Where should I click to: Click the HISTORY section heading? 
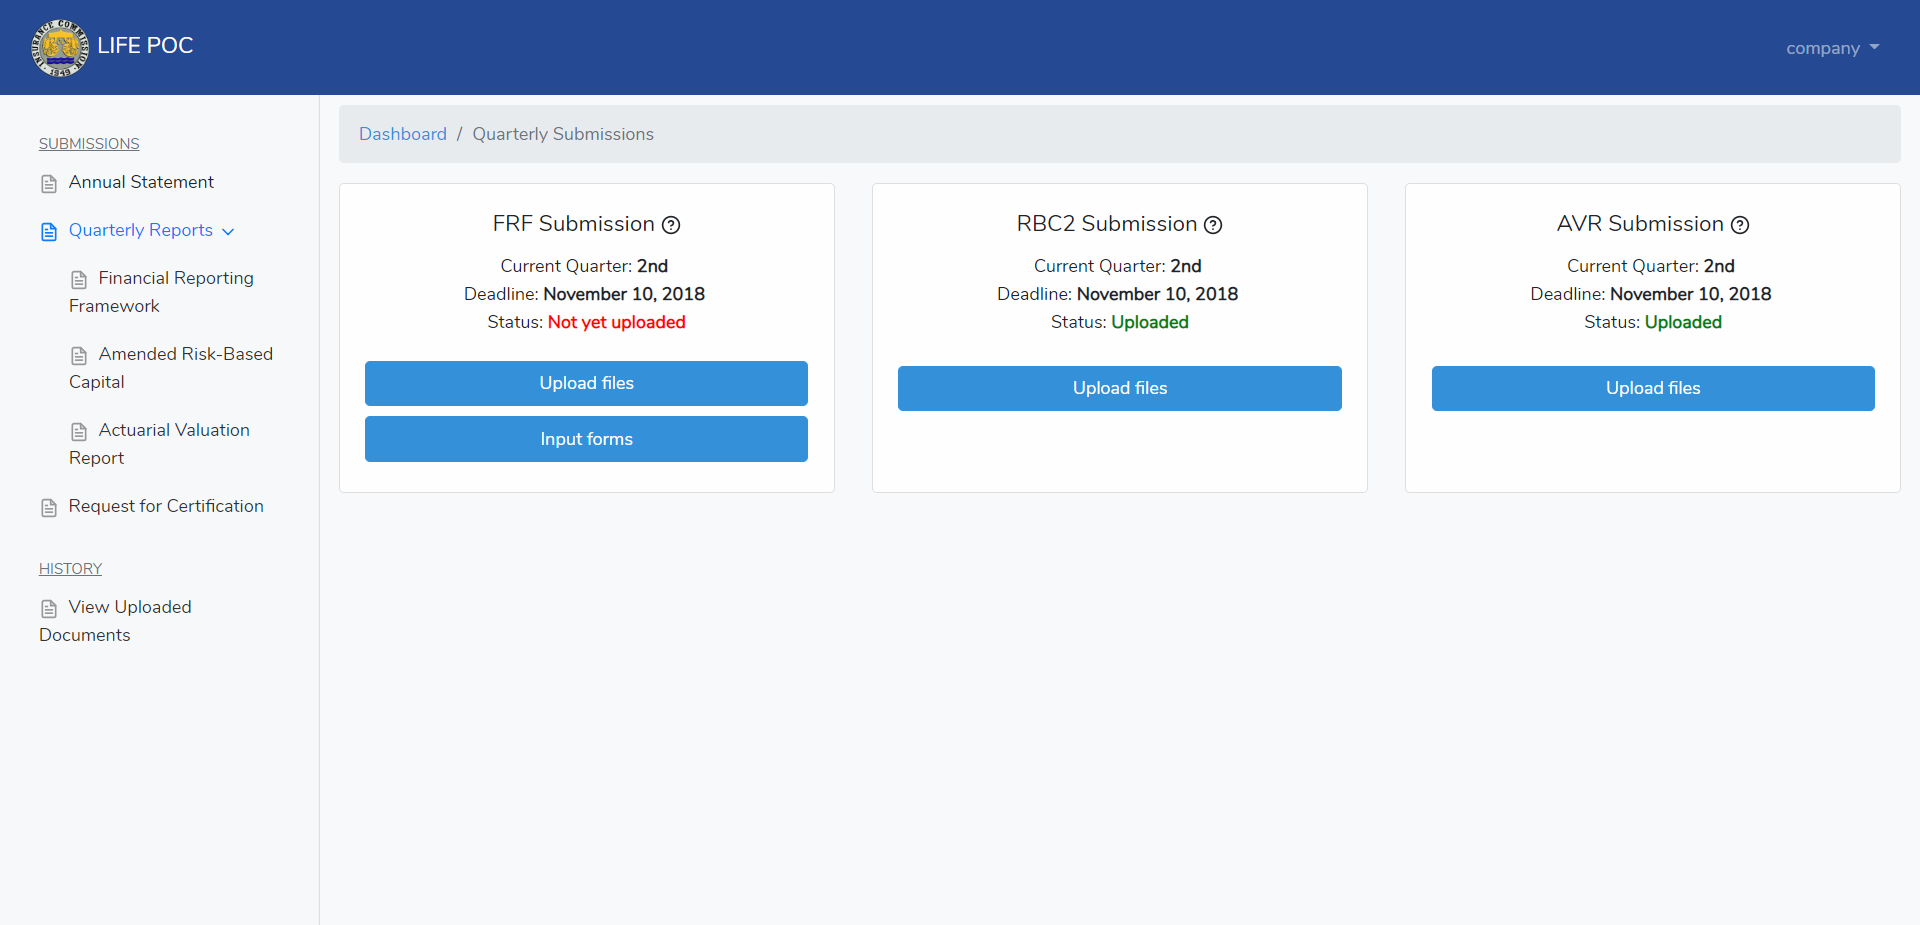click(70, 569)
